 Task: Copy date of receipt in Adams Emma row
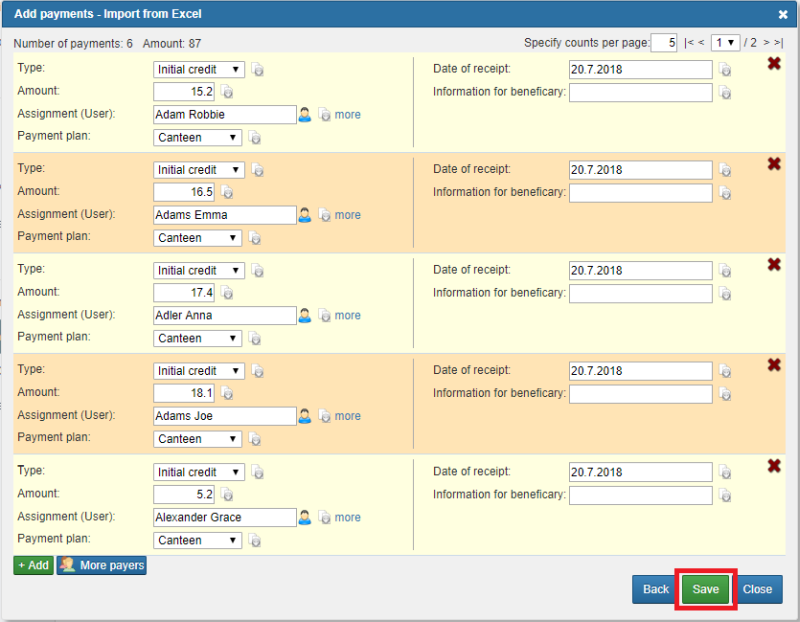(725, 170)
